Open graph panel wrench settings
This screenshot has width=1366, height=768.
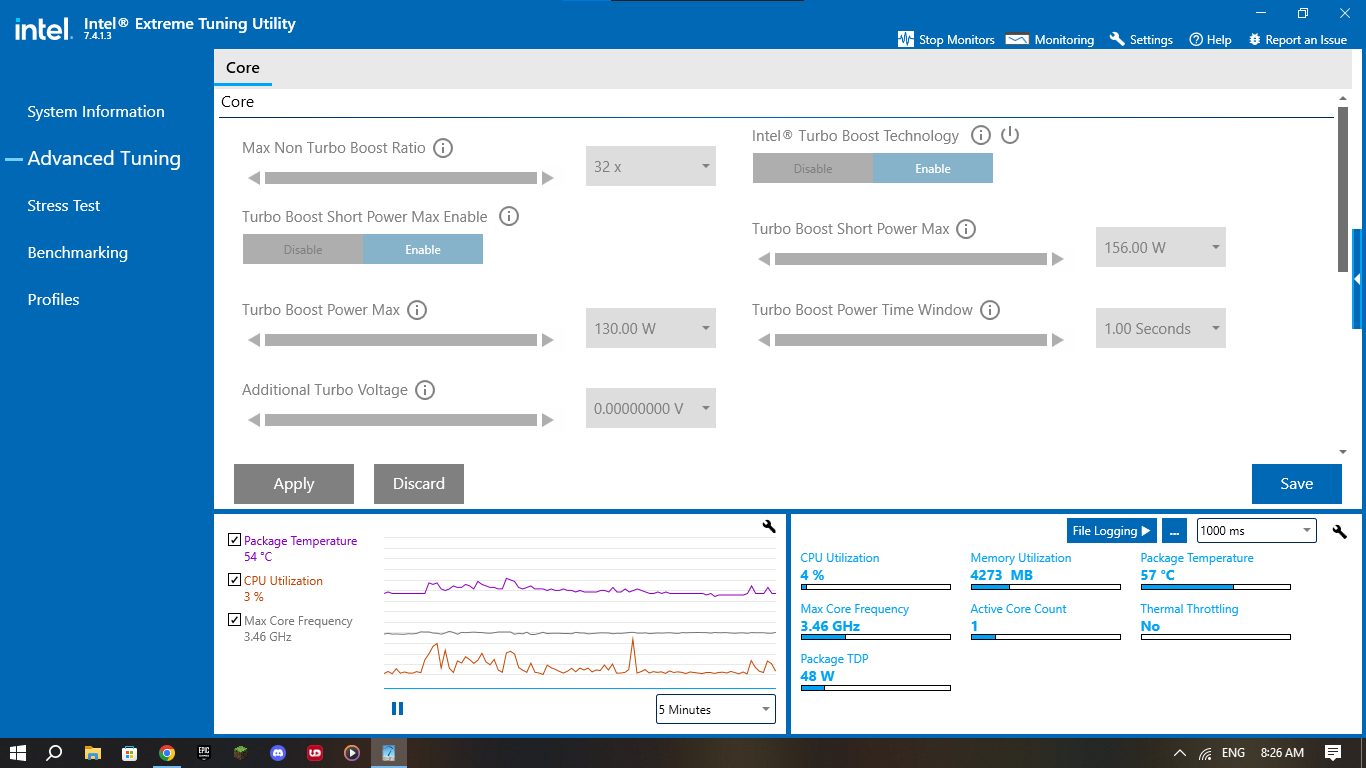click(x=769, y=526)
